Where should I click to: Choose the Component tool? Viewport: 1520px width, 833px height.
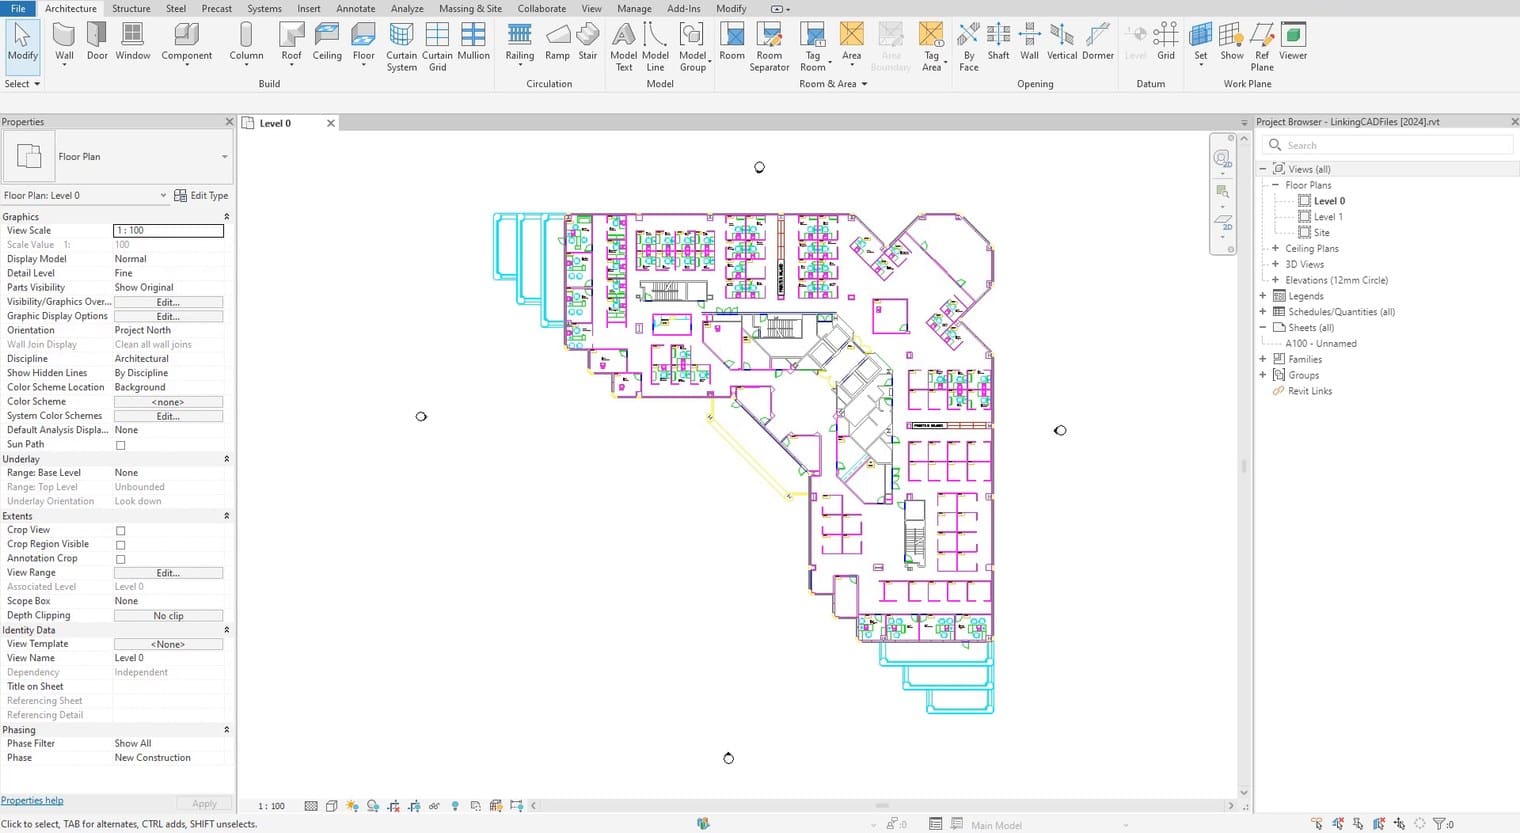tap(186, 44)
